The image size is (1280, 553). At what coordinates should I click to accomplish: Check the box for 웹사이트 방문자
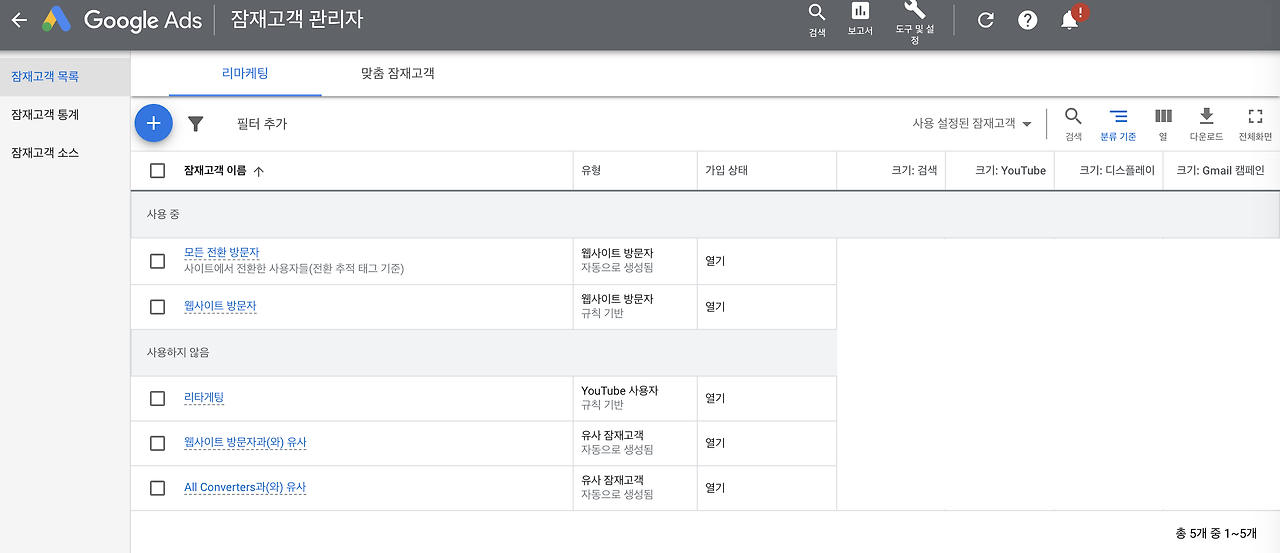pos(157,307)
